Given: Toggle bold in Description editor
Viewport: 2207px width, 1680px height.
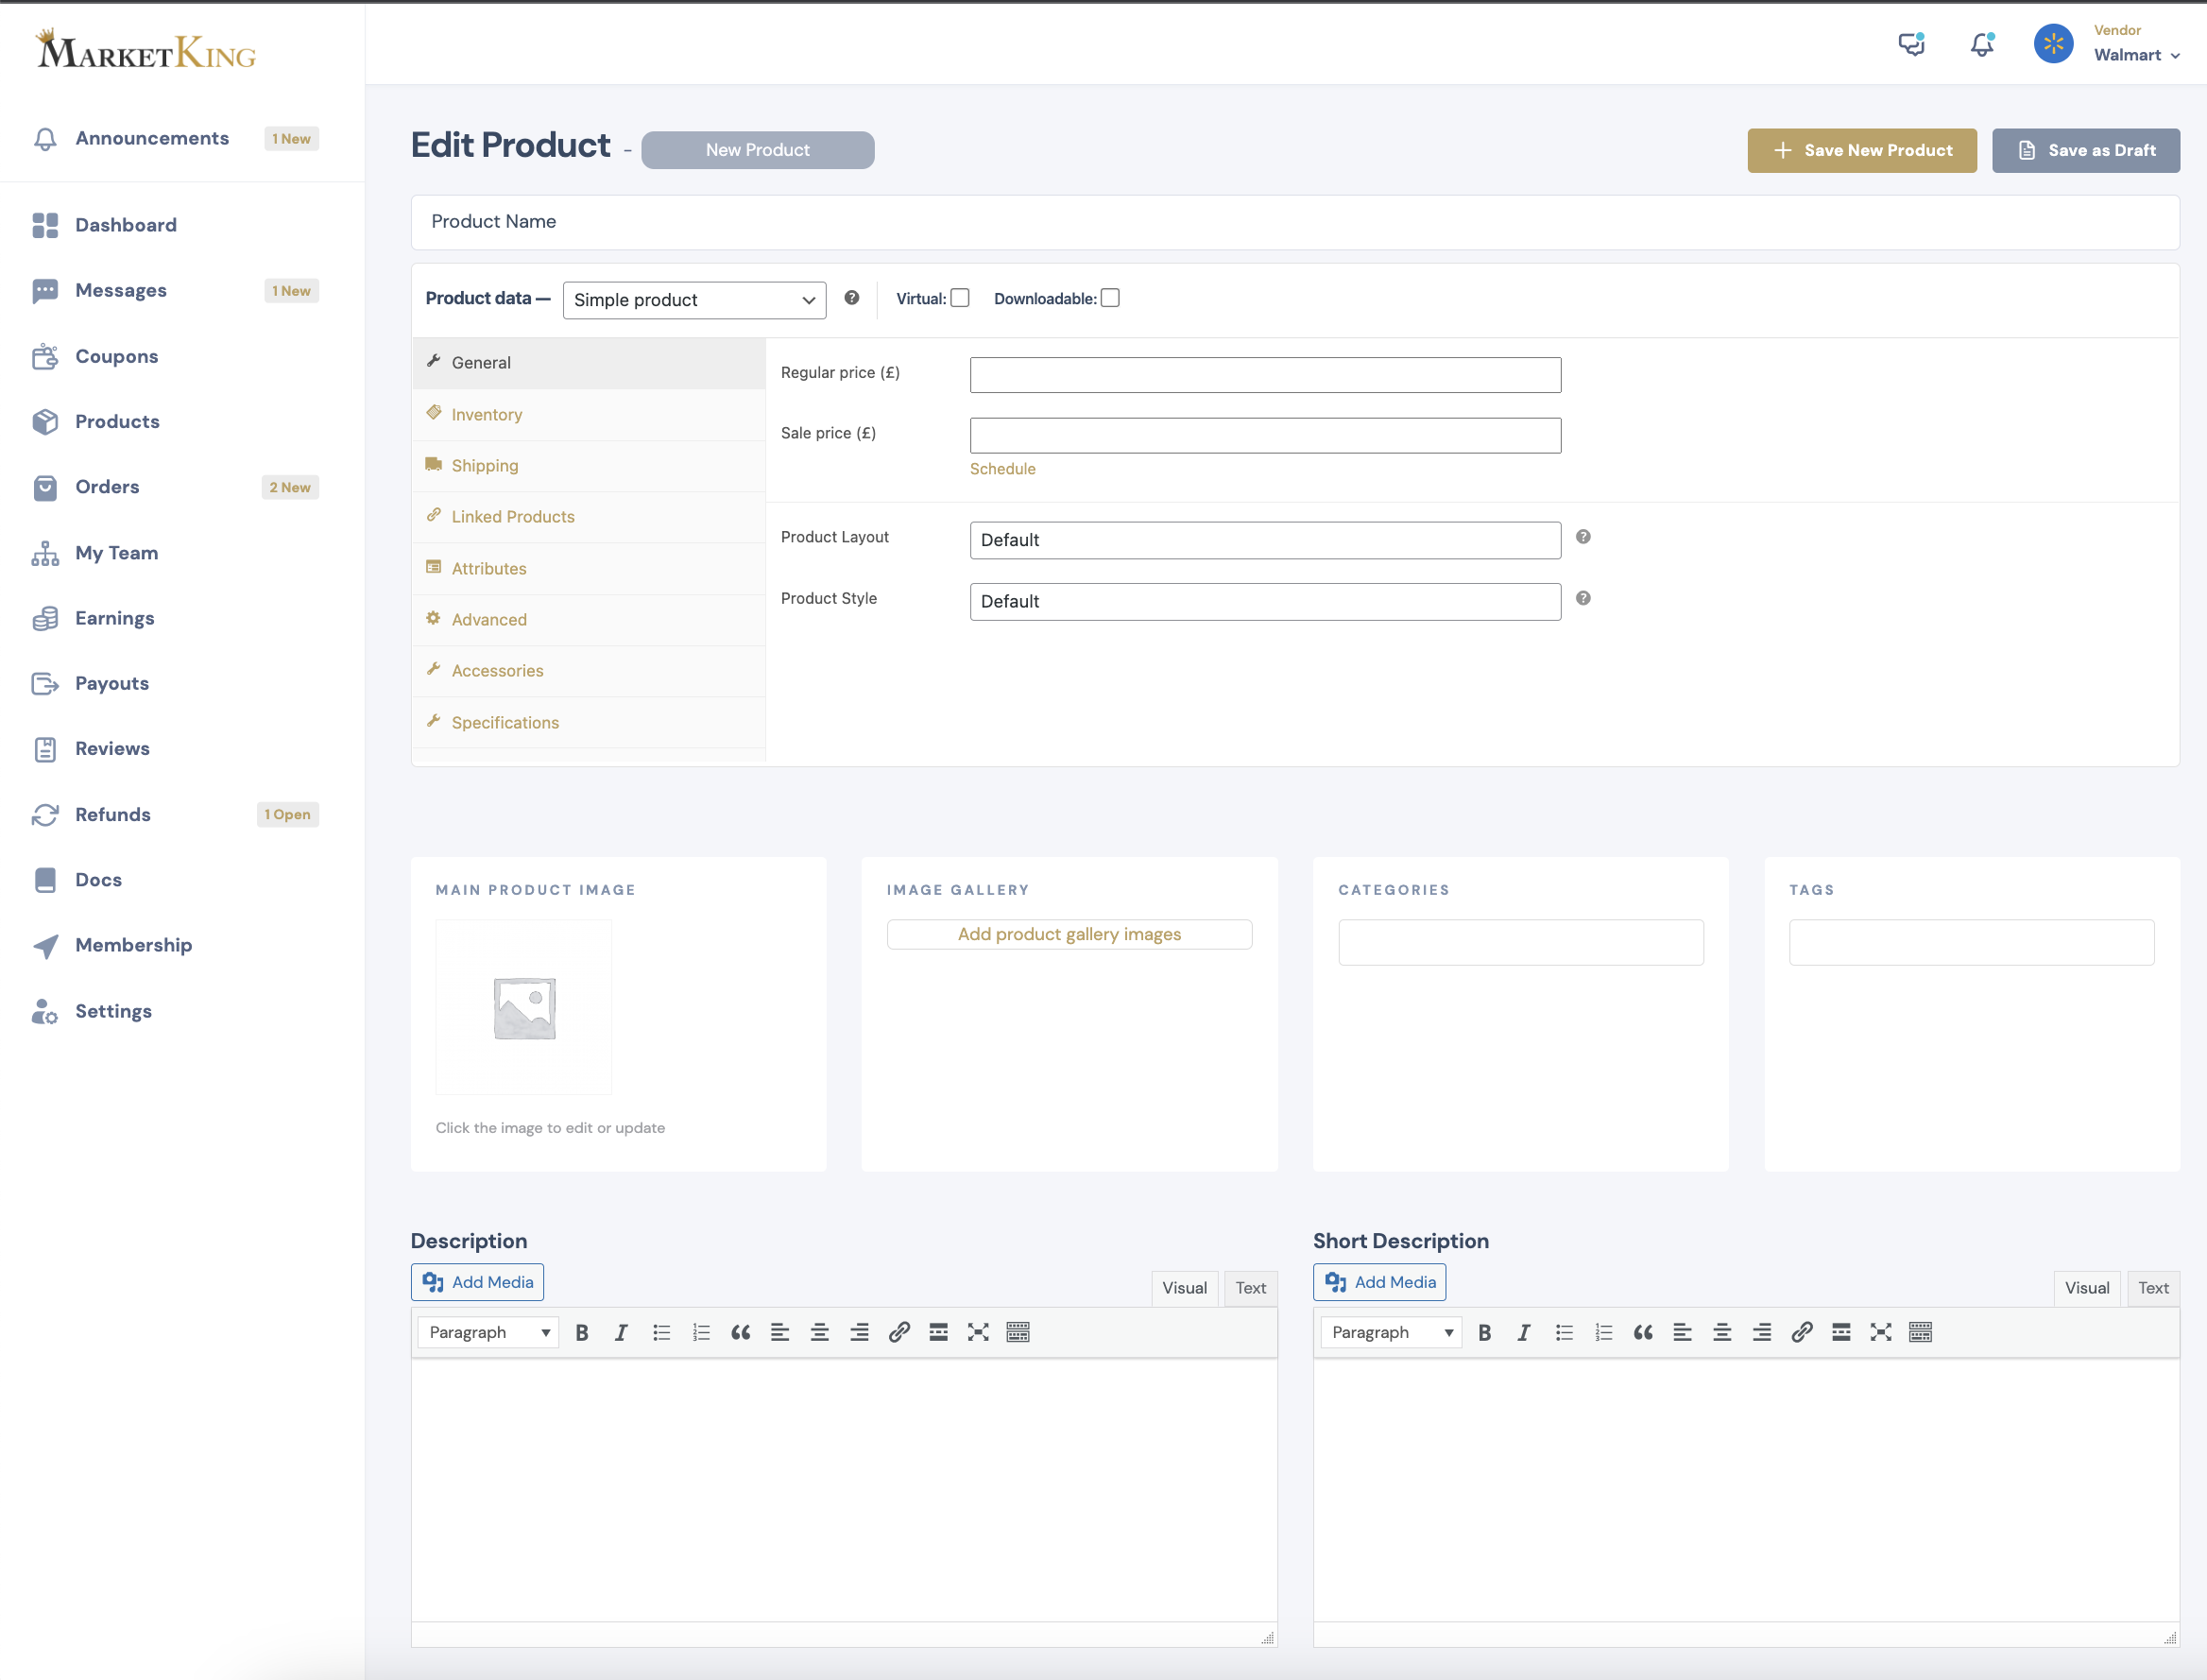Looking at the screenshot, I should 582,1332.
